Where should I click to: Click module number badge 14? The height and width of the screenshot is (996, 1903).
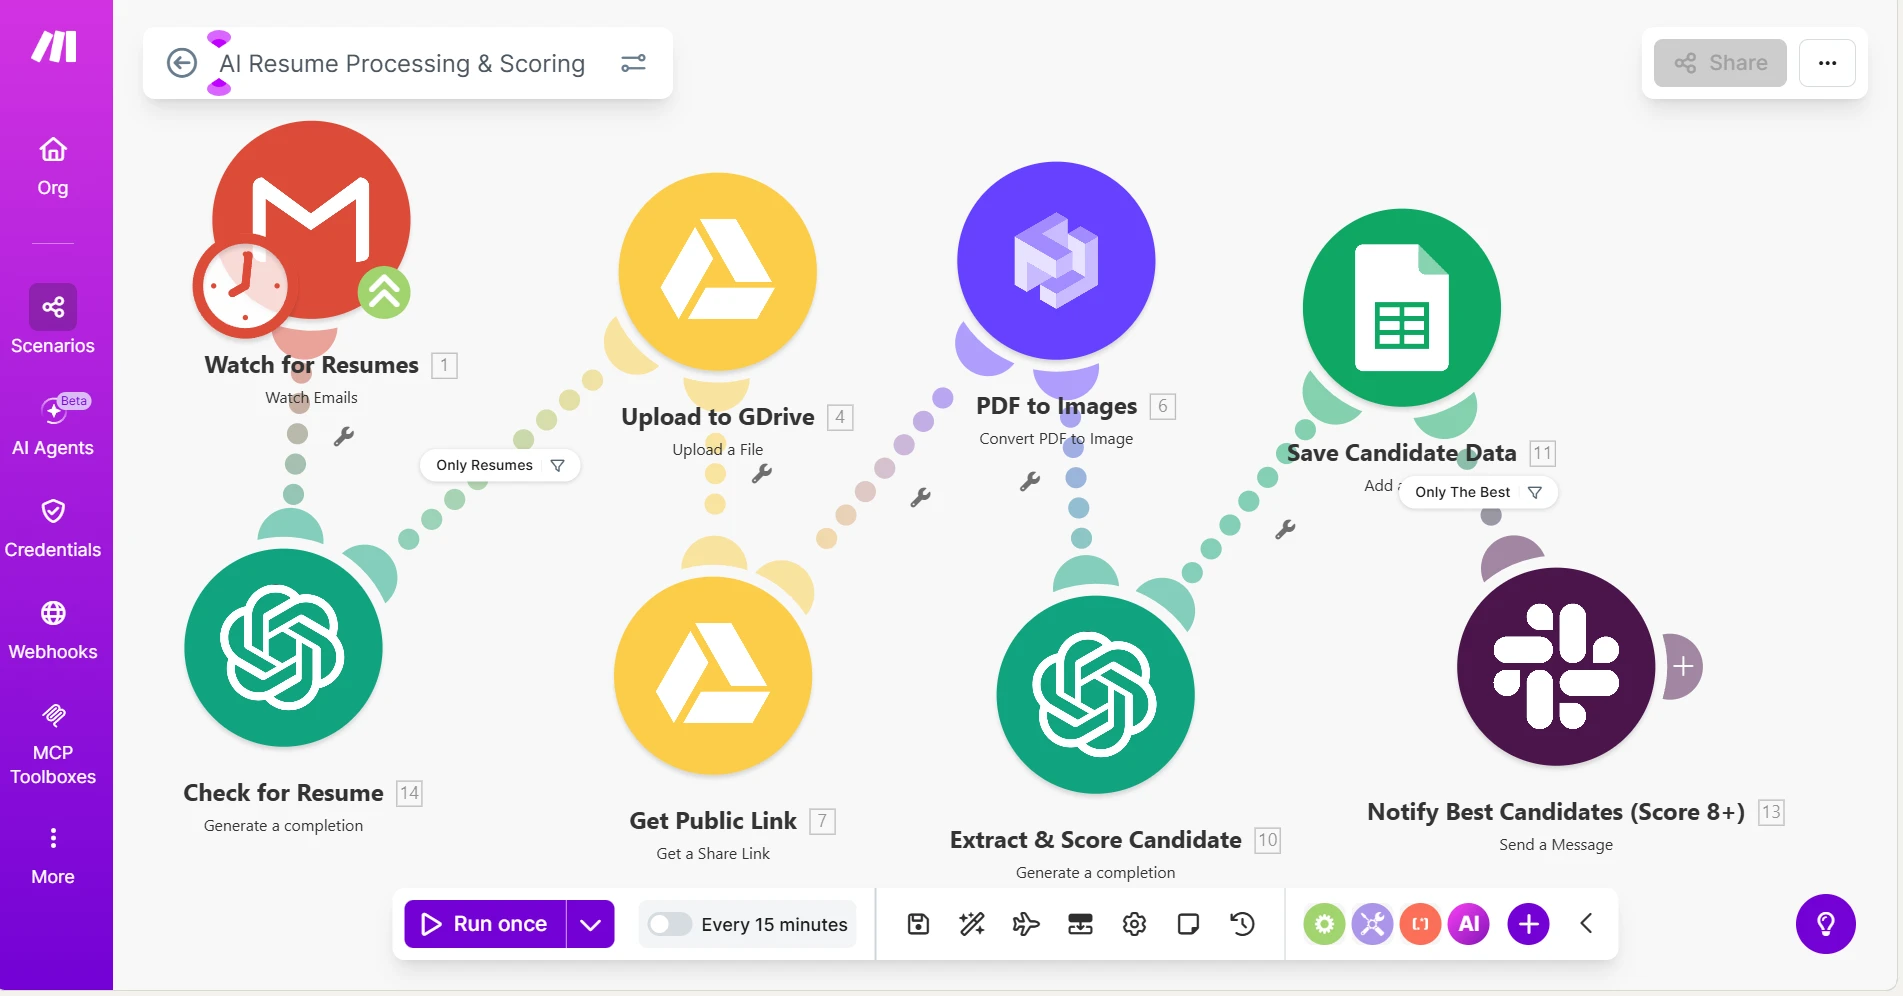click(x=409, y=793)
